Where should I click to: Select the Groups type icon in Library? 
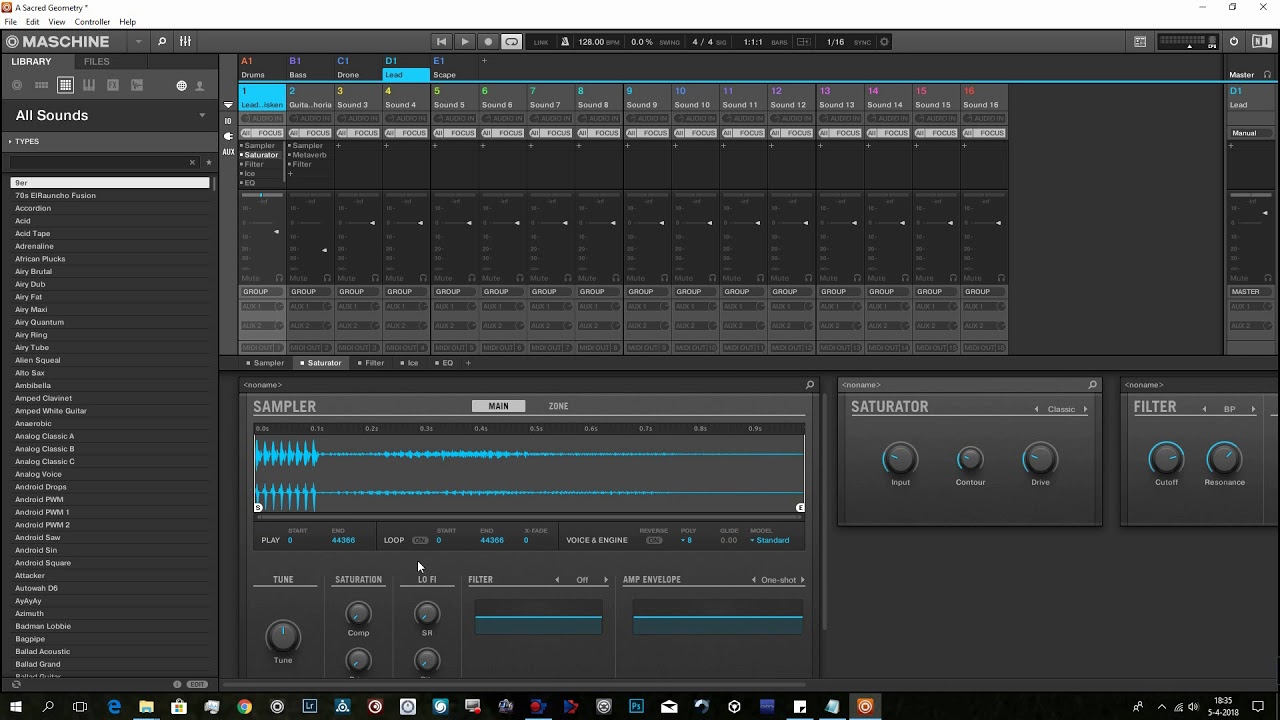coord(41,86)
